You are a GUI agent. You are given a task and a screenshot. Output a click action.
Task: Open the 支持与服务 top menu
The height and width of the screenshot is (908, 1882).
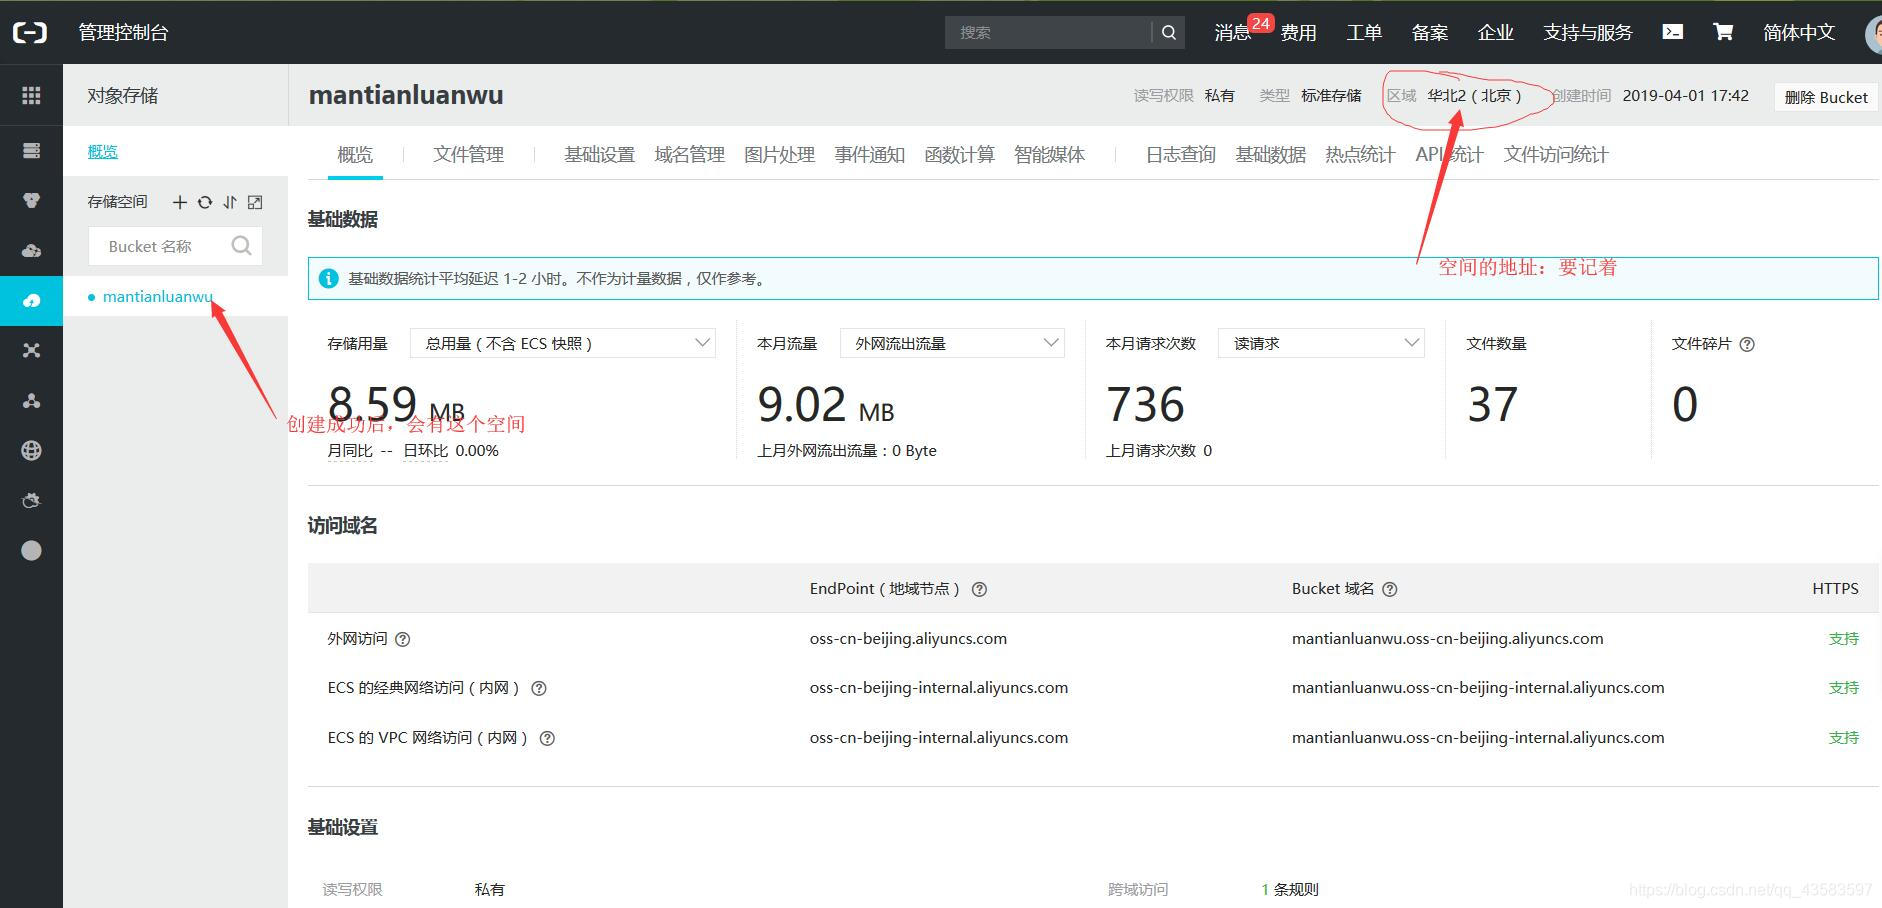pyautogui.click(x=1588, y=32)
